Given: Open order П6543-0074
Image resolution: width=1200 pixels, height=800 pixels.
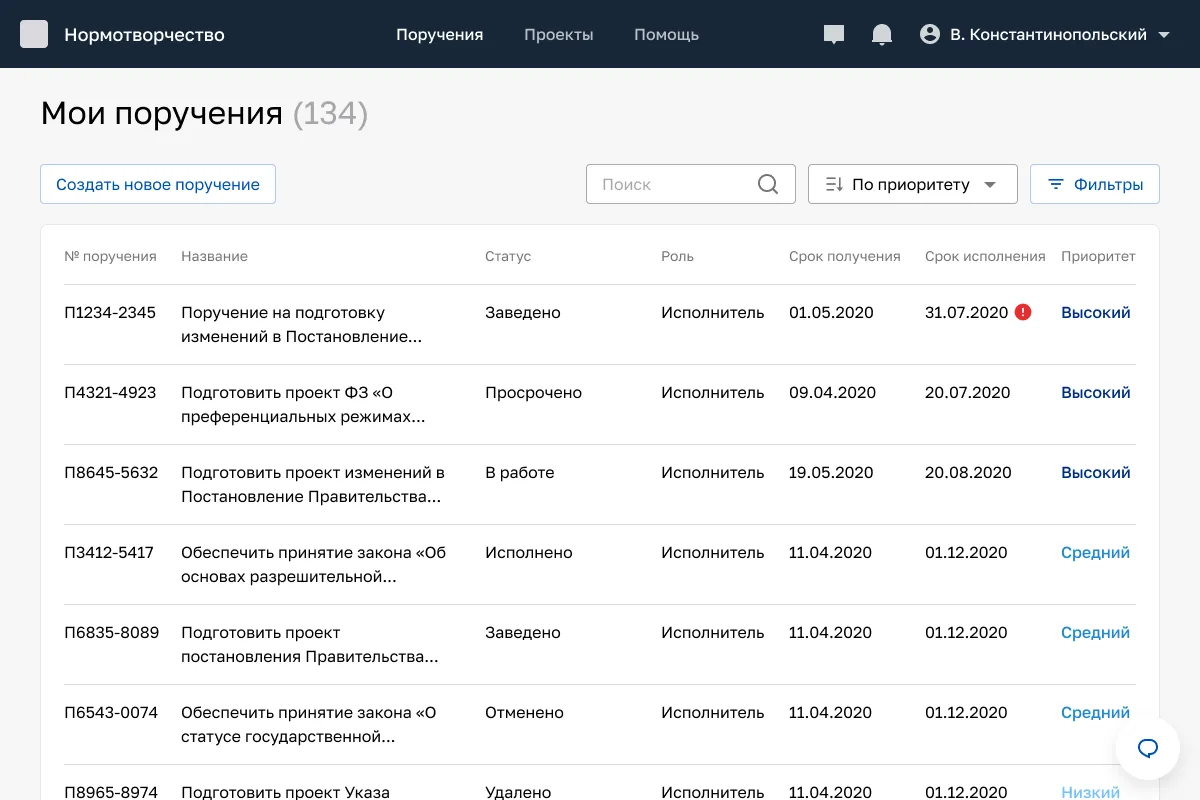Looking at the screenshot, I should point(111,712).
